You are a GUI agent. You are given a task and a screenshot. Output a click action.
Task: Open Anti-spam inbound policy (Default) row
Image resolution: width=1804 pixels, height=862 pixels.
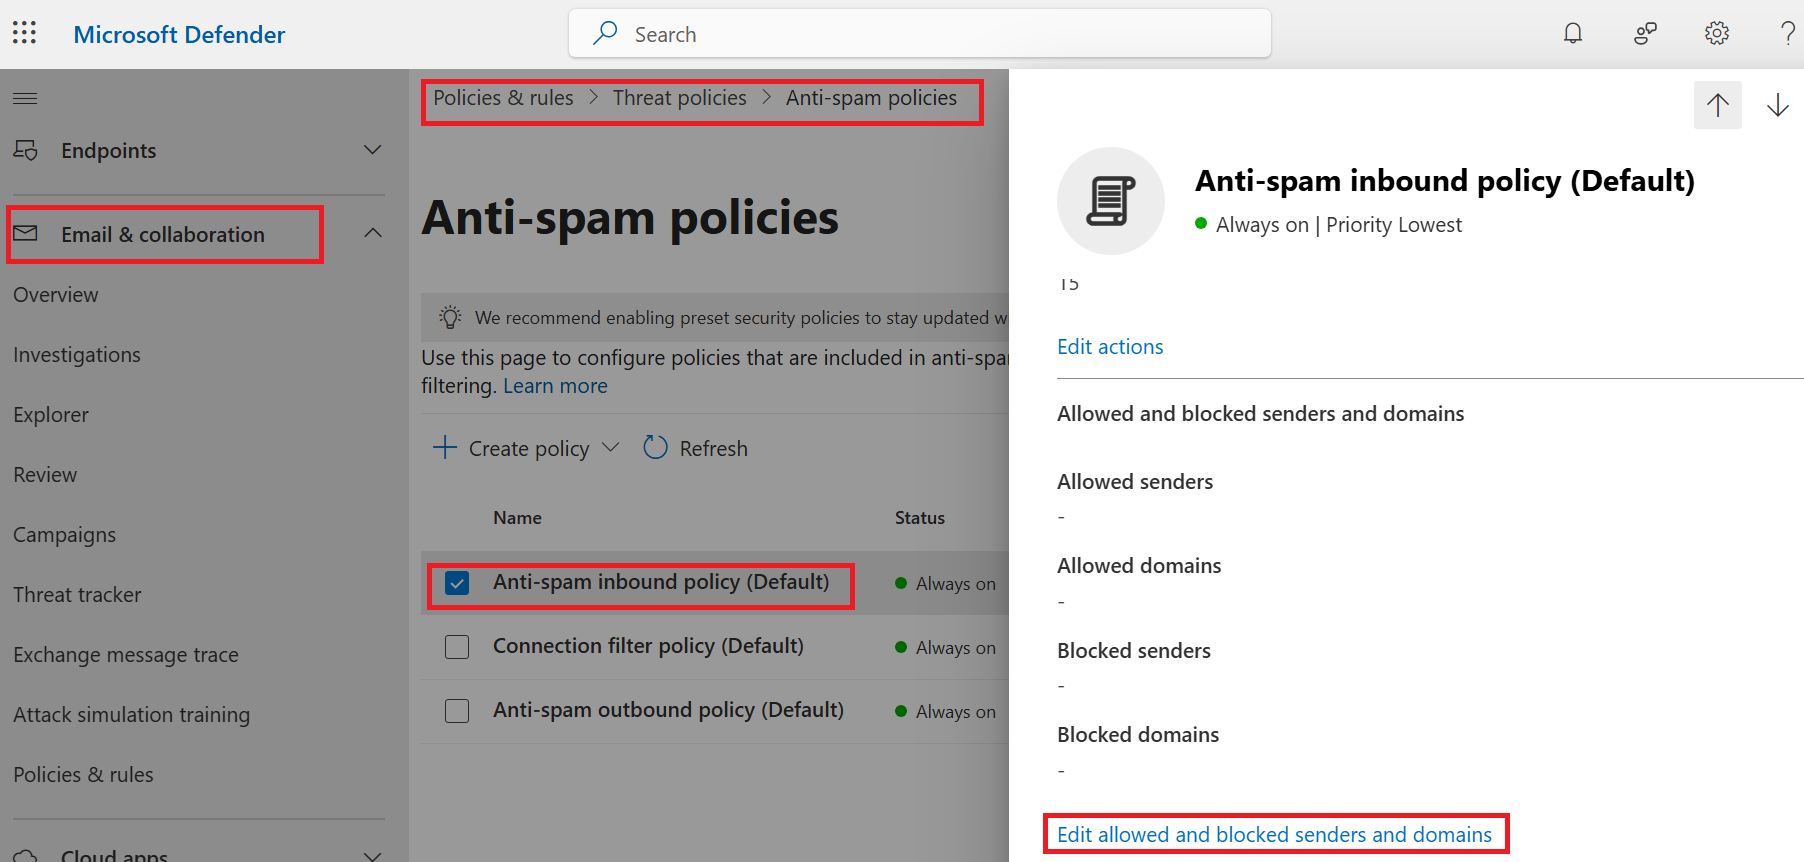(661, 582)
